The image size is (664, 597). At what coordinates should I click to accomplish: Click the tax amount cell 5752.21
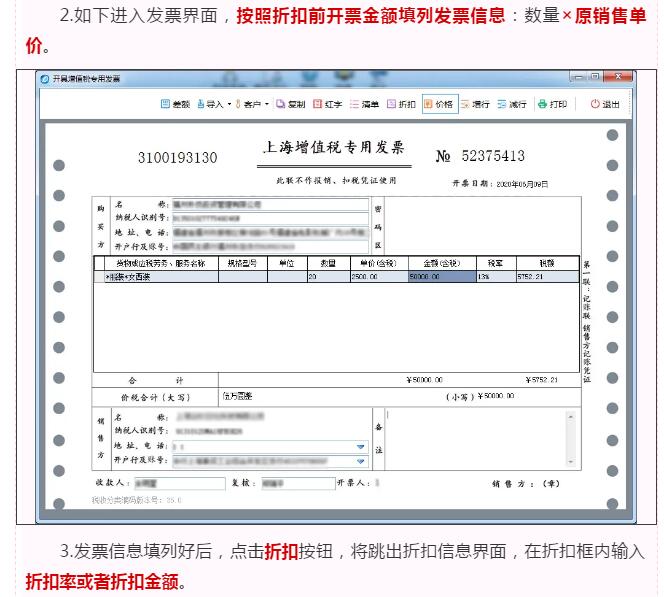pos(548,277)
